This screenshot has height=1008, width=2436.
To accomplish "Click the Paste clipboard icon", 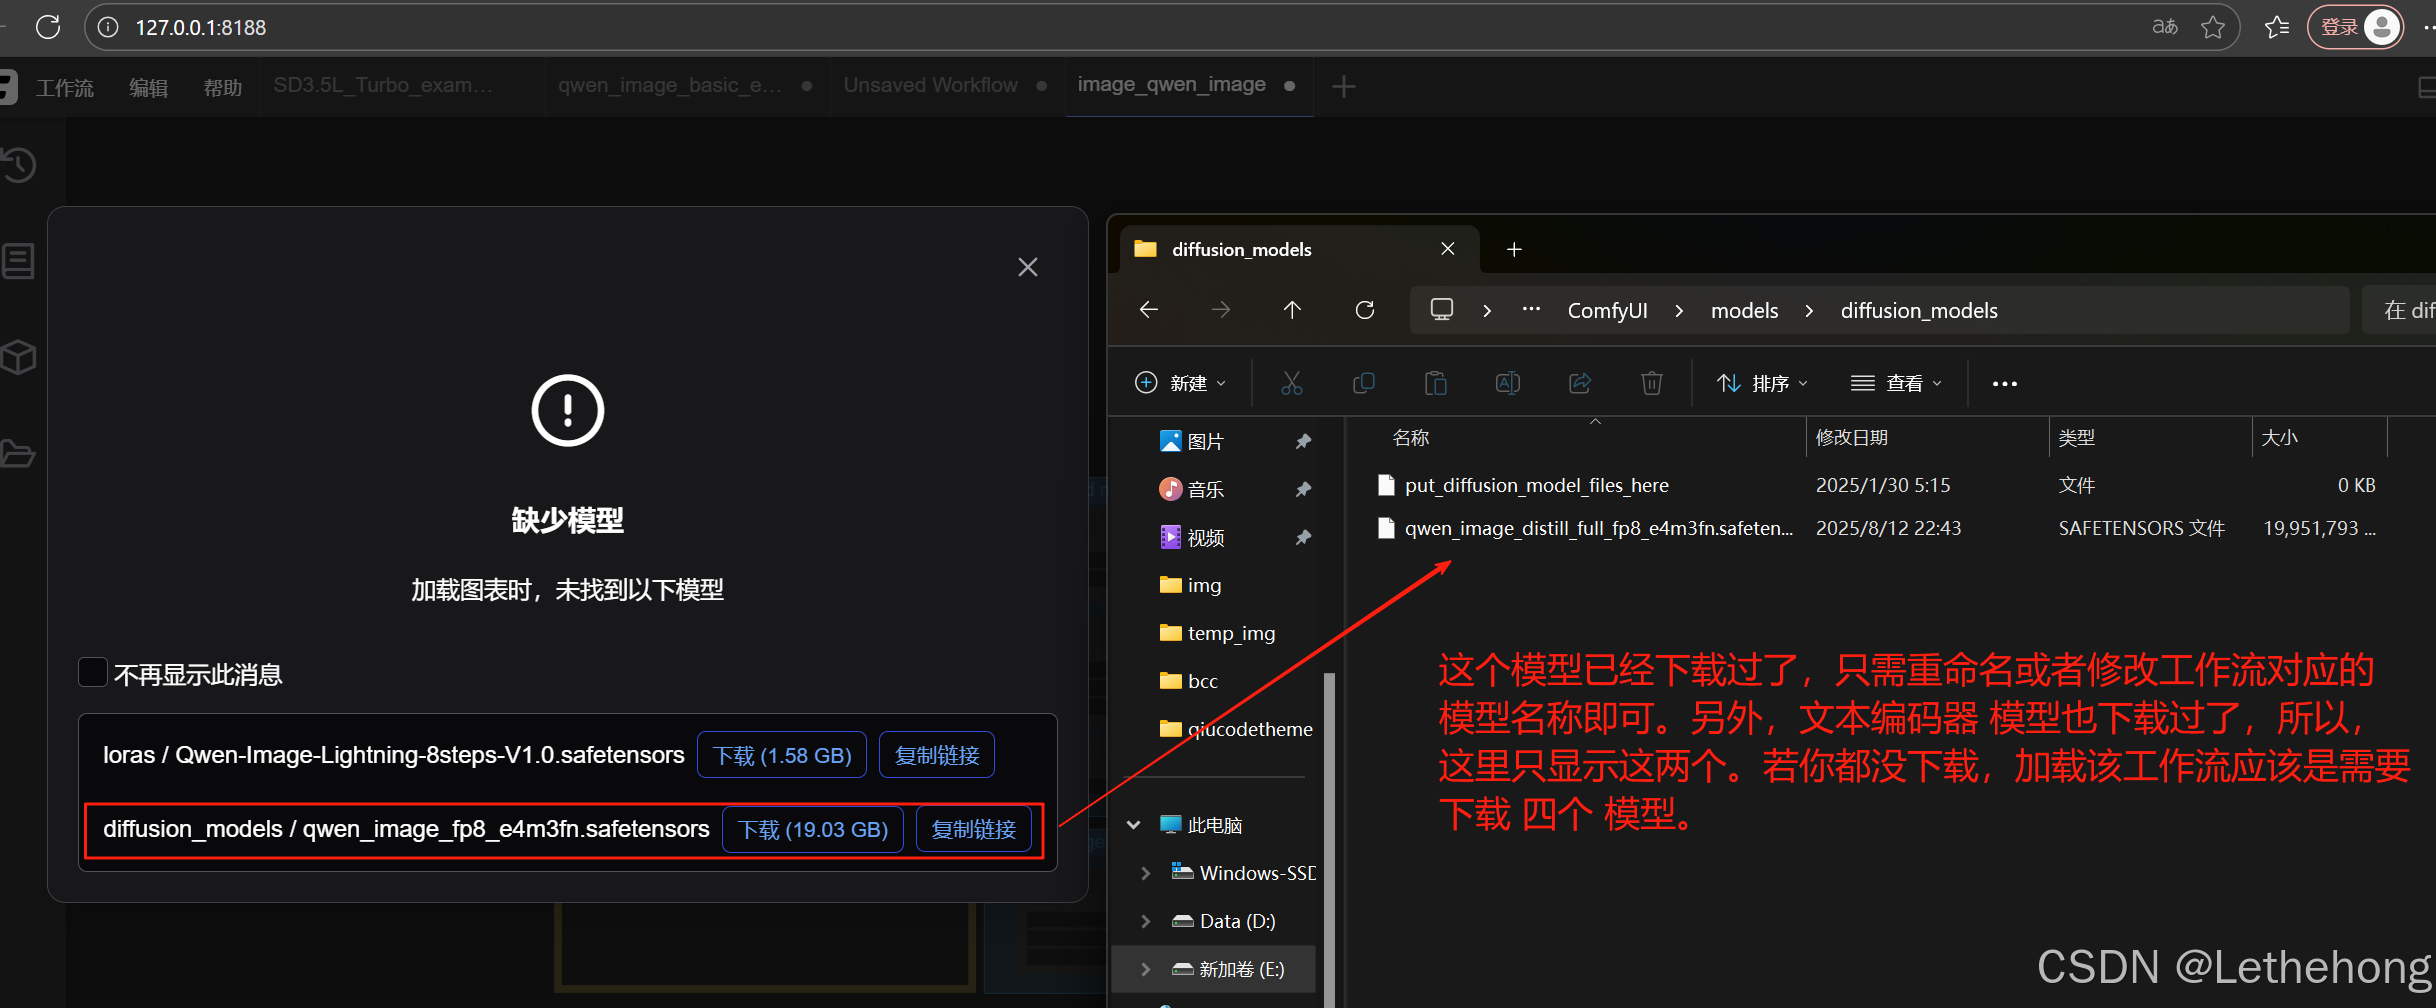I will [x=1436, y=383].
